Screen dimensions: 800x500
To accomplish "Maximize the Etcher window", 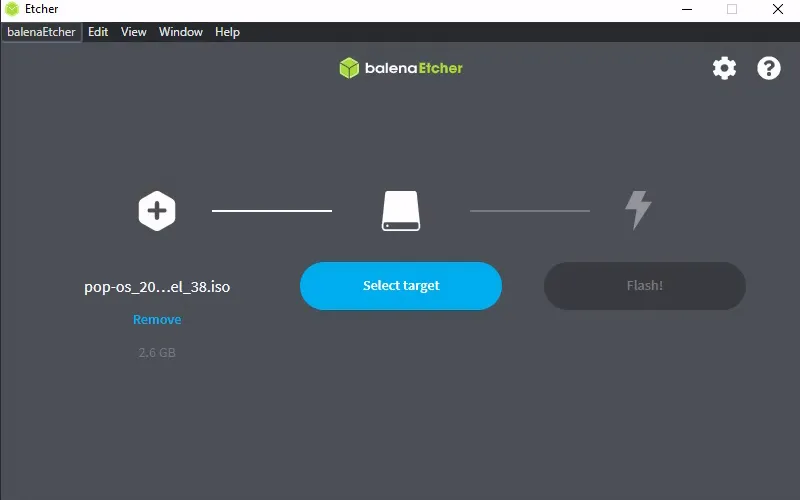I will [732, 9].
